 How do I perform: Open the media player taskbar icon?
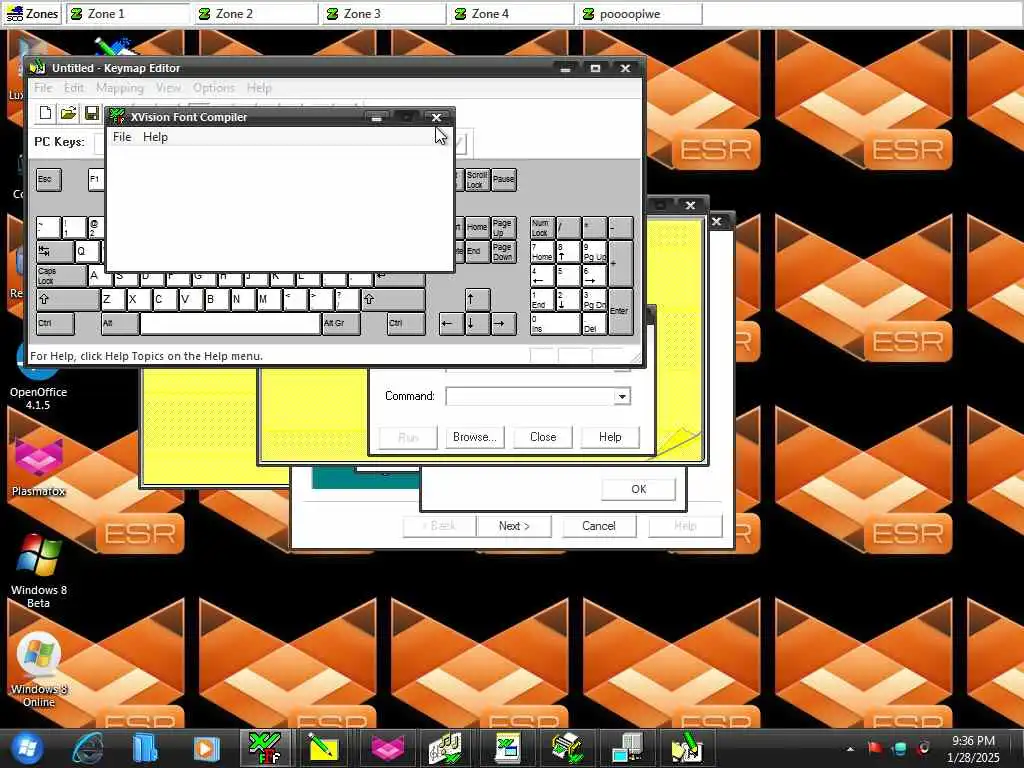(x=205, y=748)
